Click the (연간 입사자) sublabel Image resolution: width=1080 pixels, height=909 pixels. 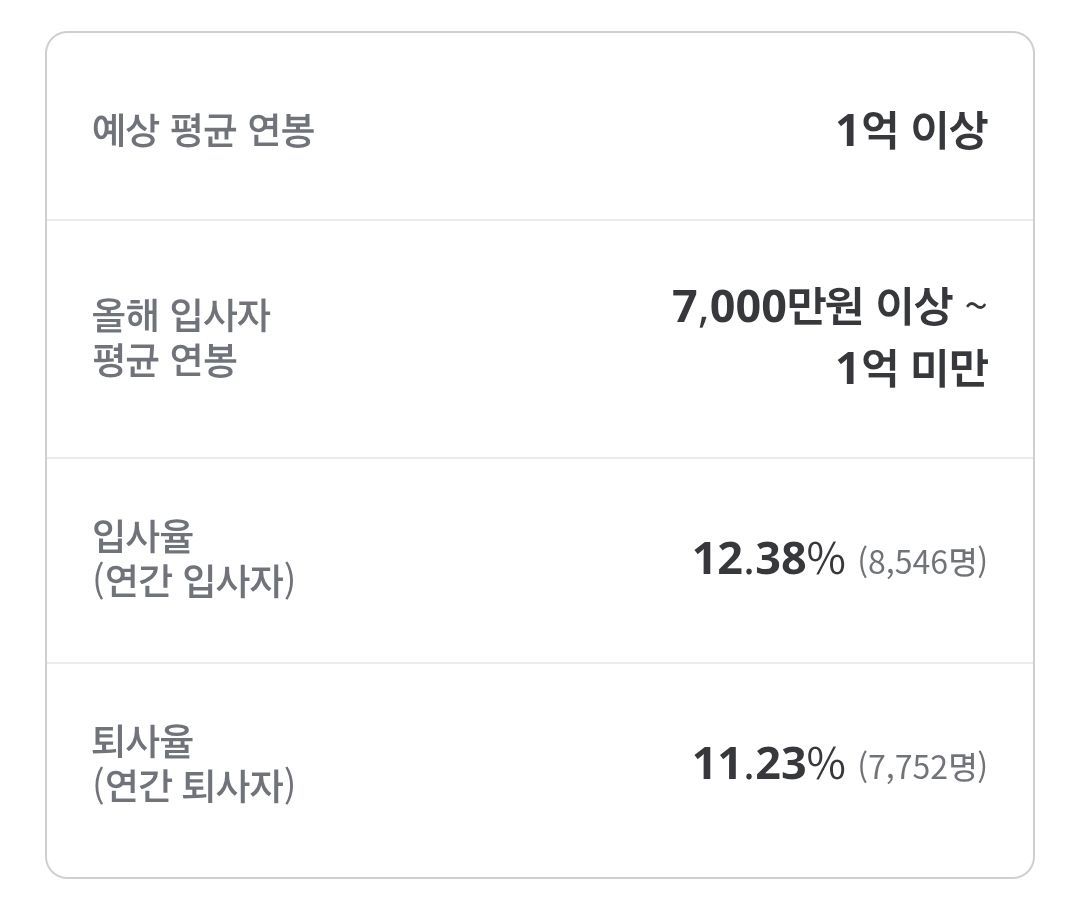coord(193,581)
